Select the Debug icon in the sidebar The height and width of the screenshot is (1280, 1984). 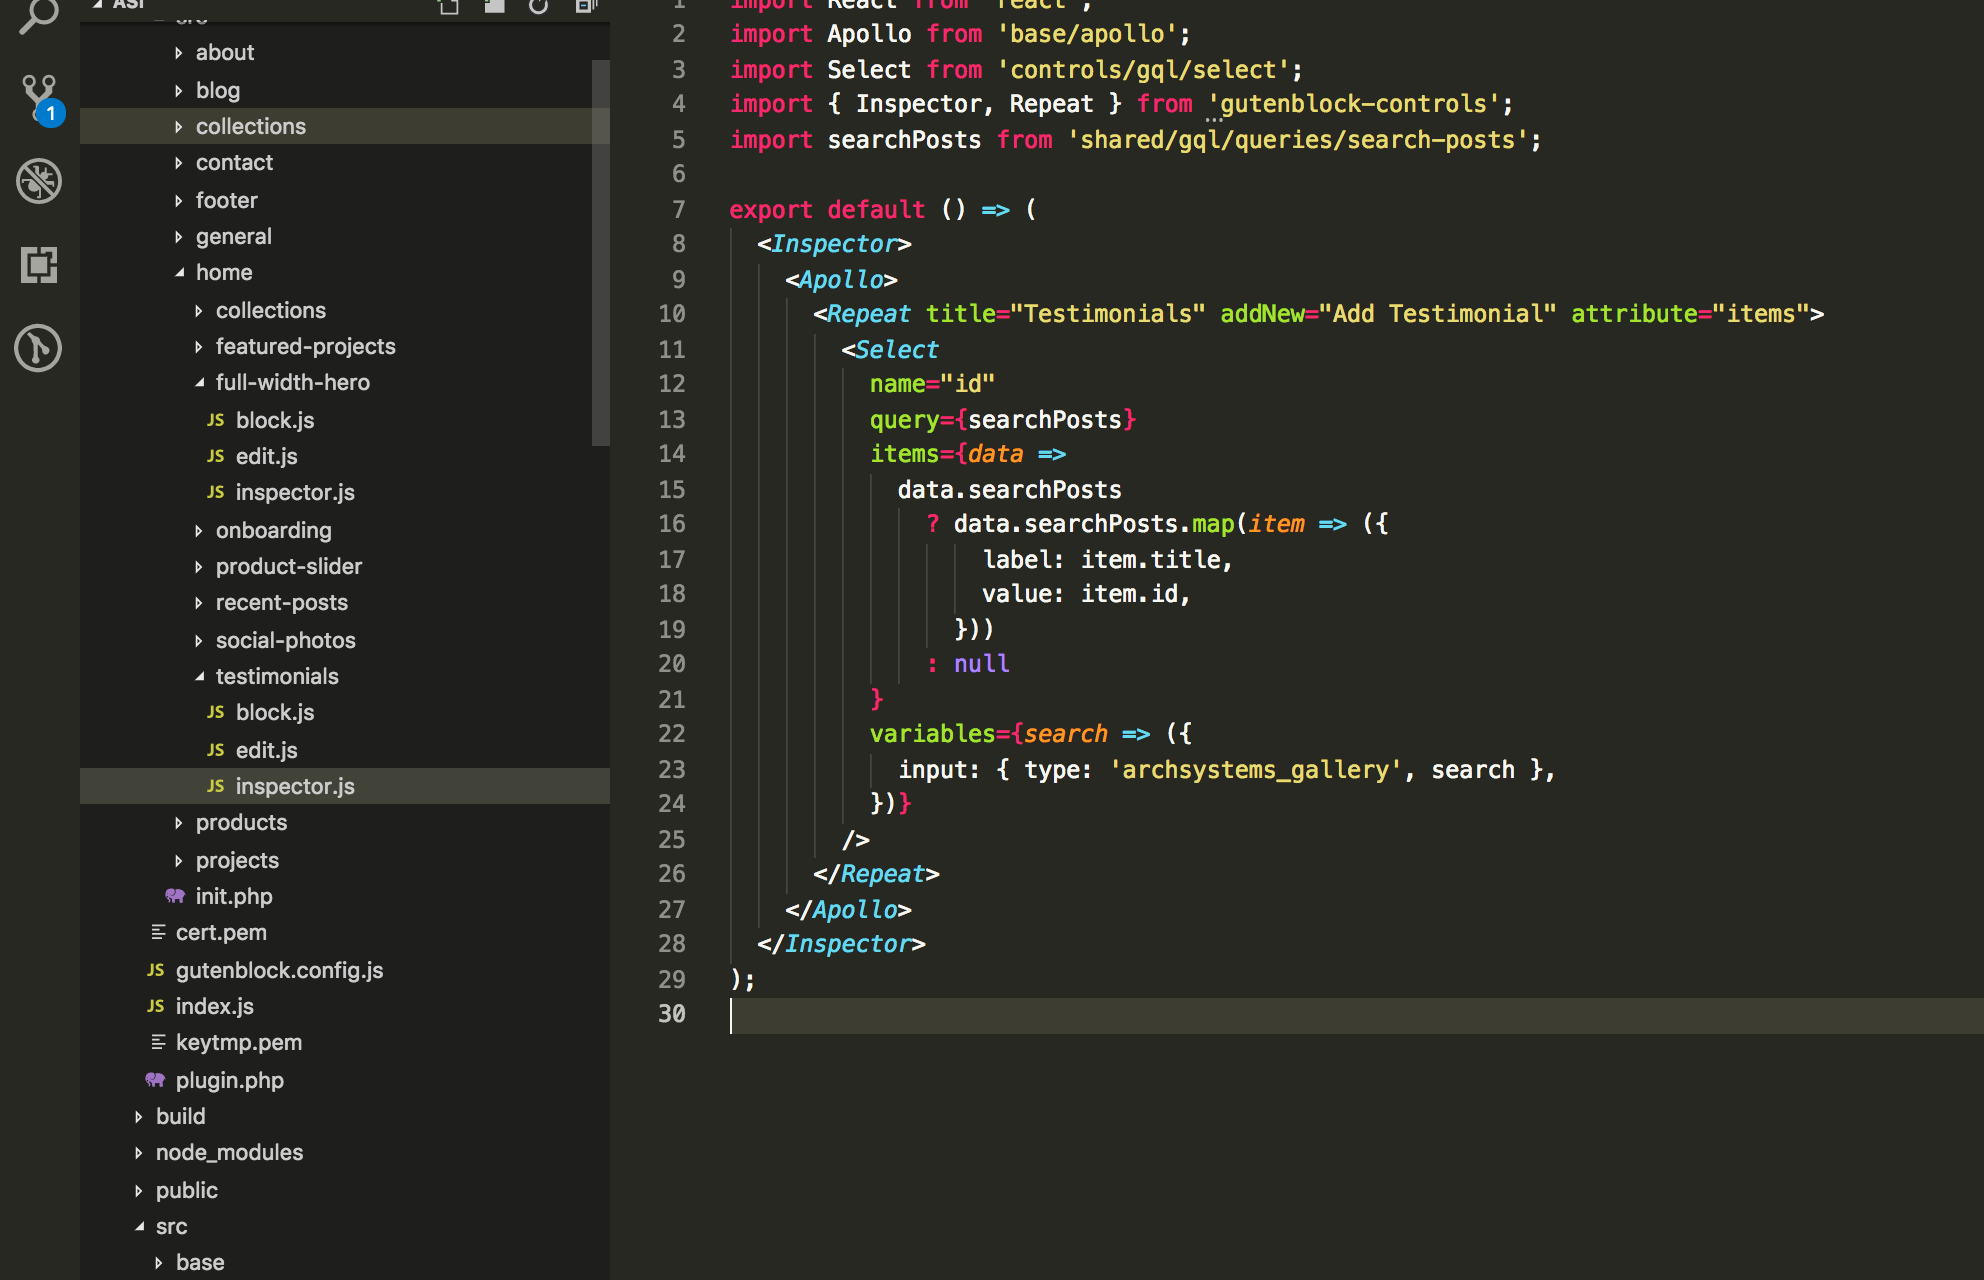(38, 181)
